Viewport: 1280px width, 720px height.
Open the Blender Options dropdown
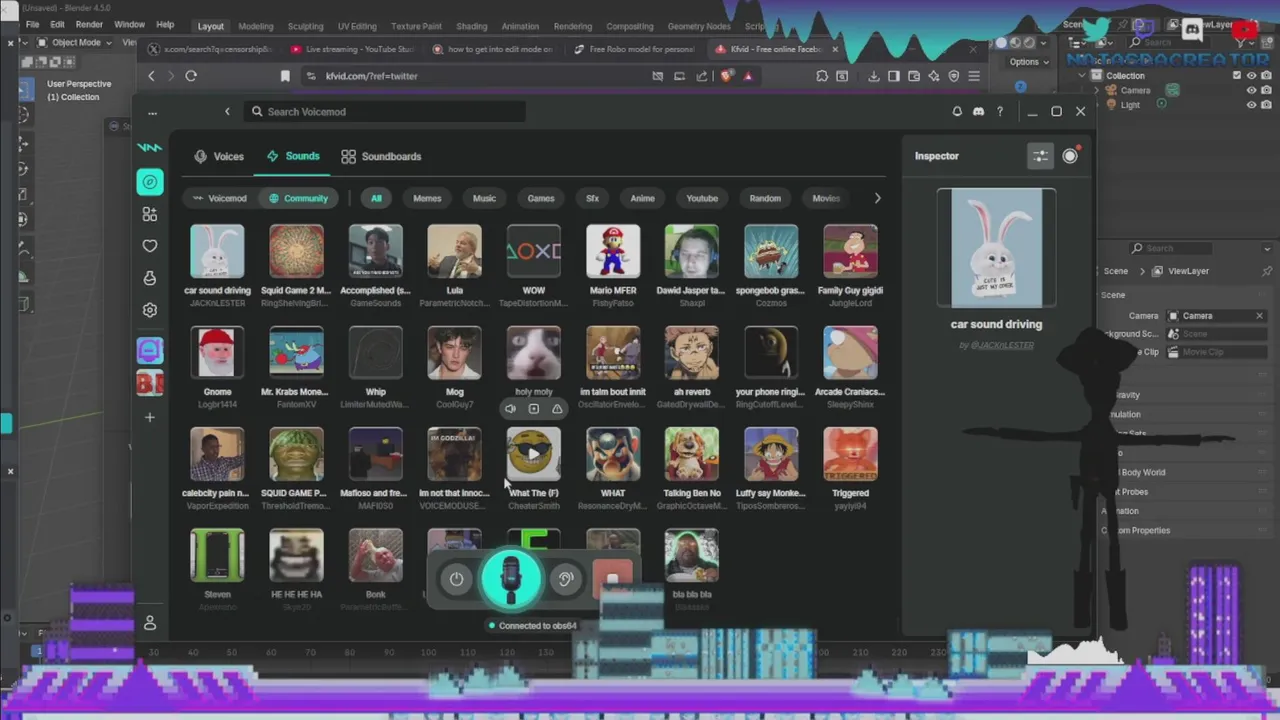(x=1028, y=62)
